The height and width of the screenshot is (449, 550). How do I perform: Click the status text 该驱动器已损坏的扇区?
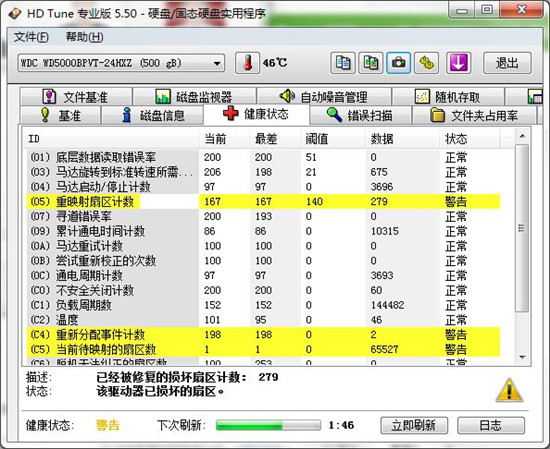160,391
